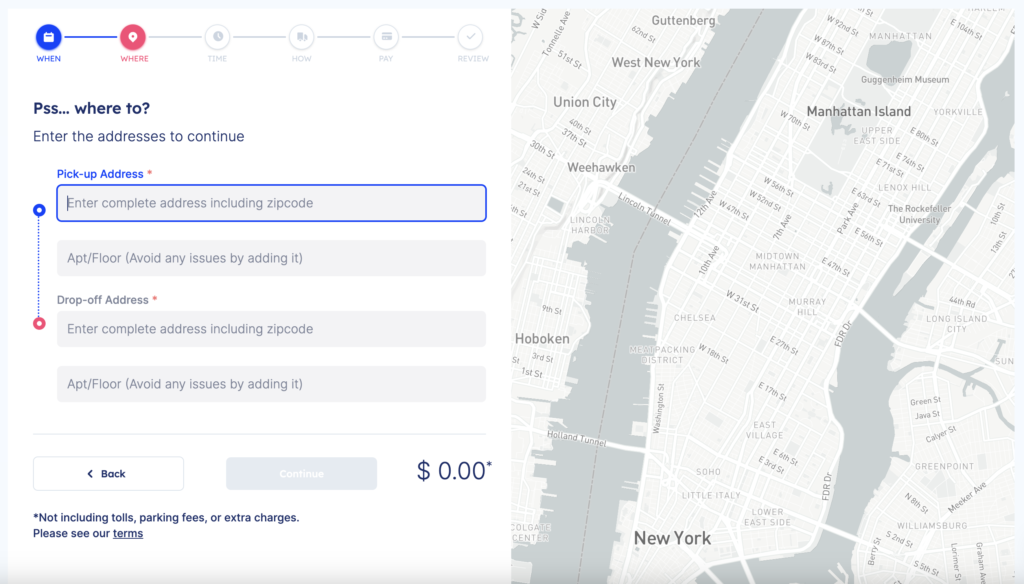Click the WHEN calendar step icon
The image size is (1024, 584).
(48, 37)
